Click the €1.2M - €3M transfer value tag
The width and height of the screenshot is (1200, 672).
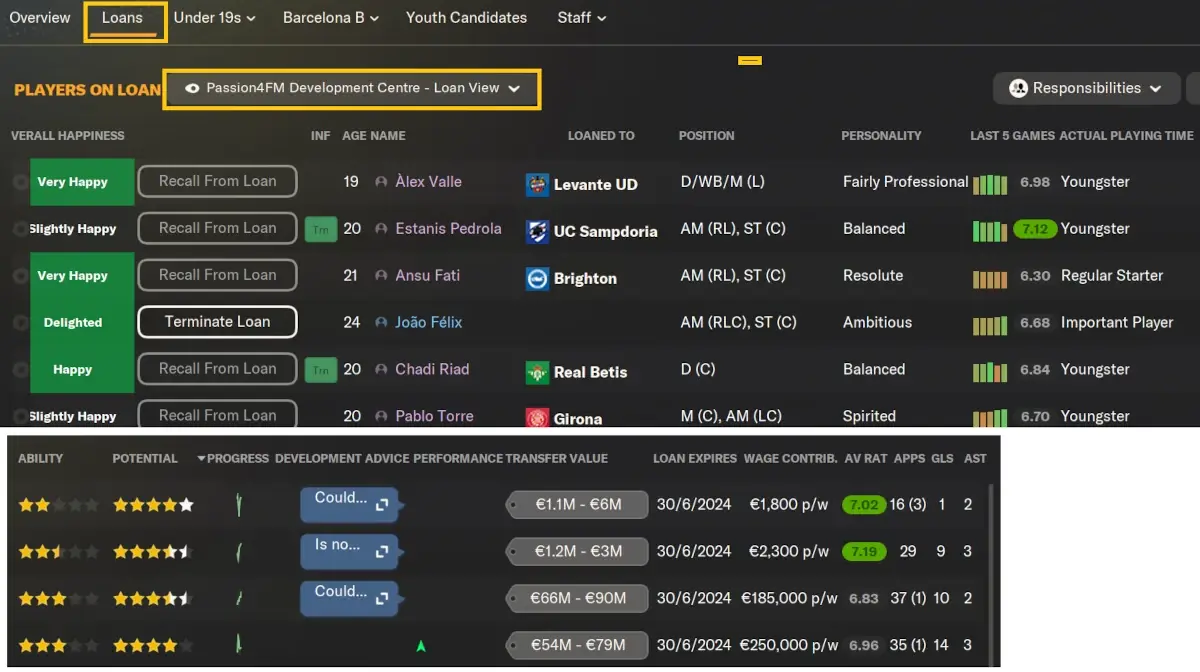pos(577,552)
